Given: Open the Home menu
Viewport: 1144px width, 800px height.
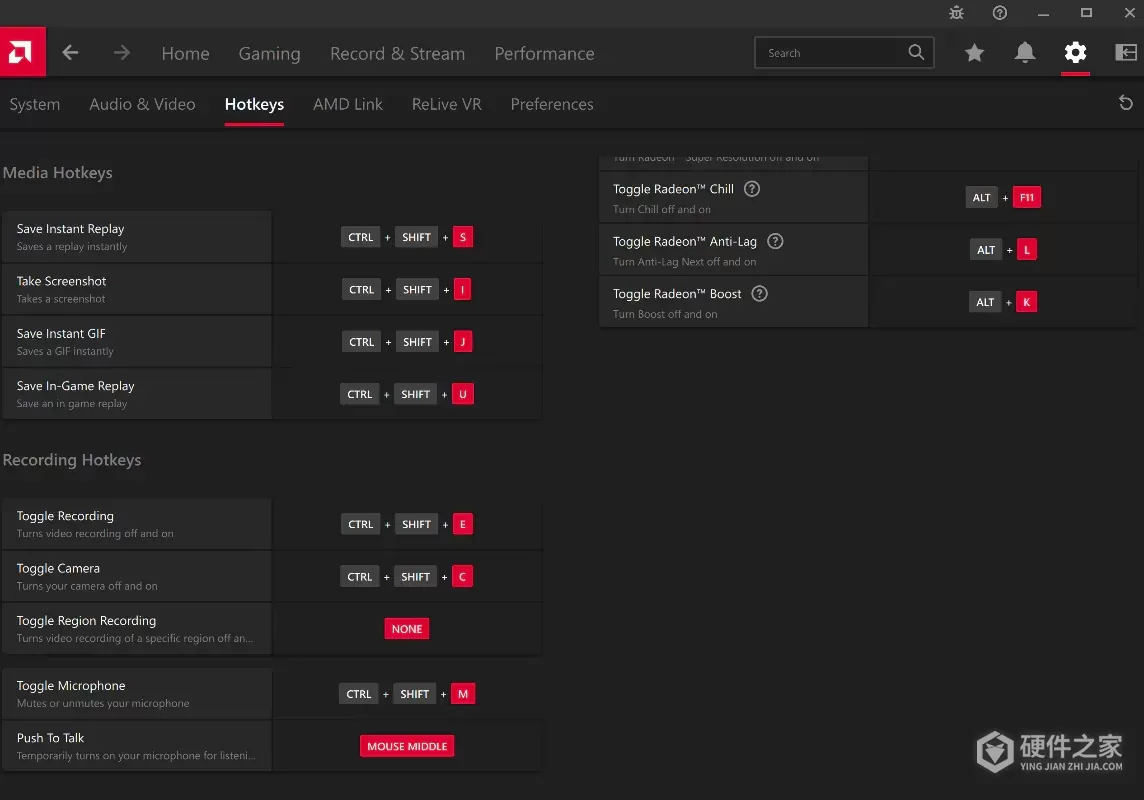Looking at the screenshot, I should point(185,53).
